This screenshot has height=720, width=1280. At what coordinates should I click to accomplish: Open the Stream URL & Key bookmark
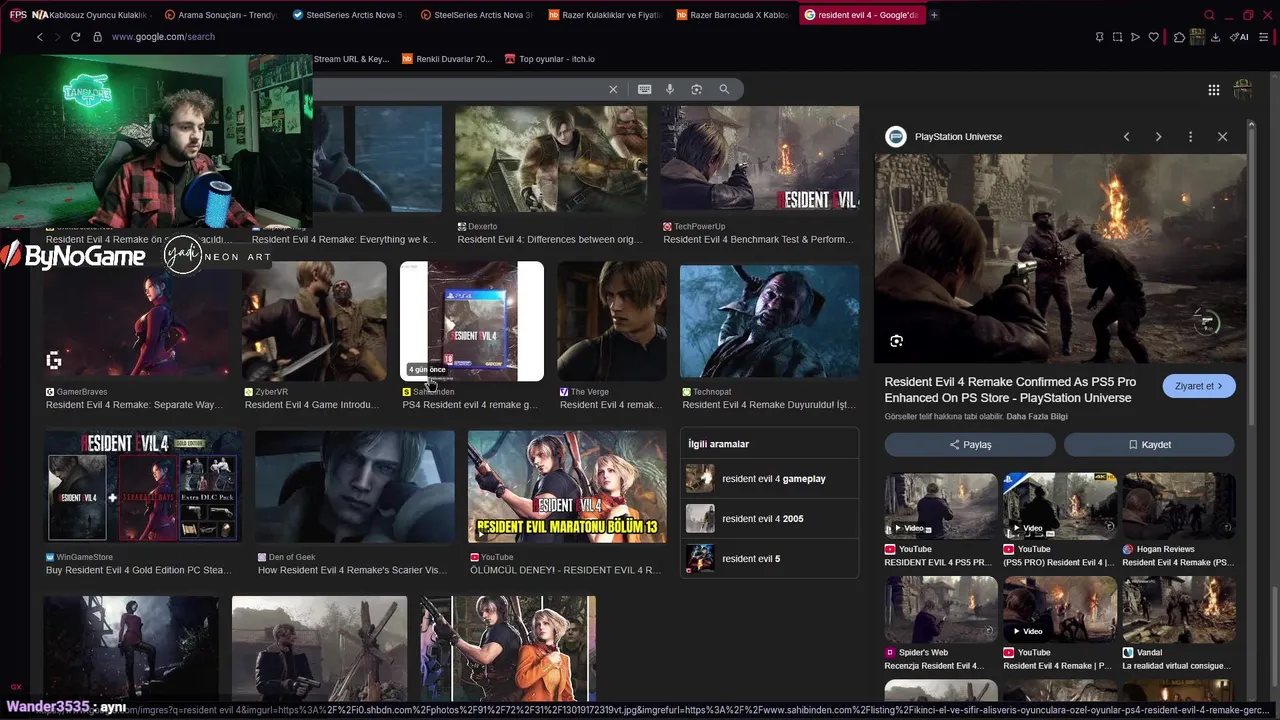pos(351,59)
